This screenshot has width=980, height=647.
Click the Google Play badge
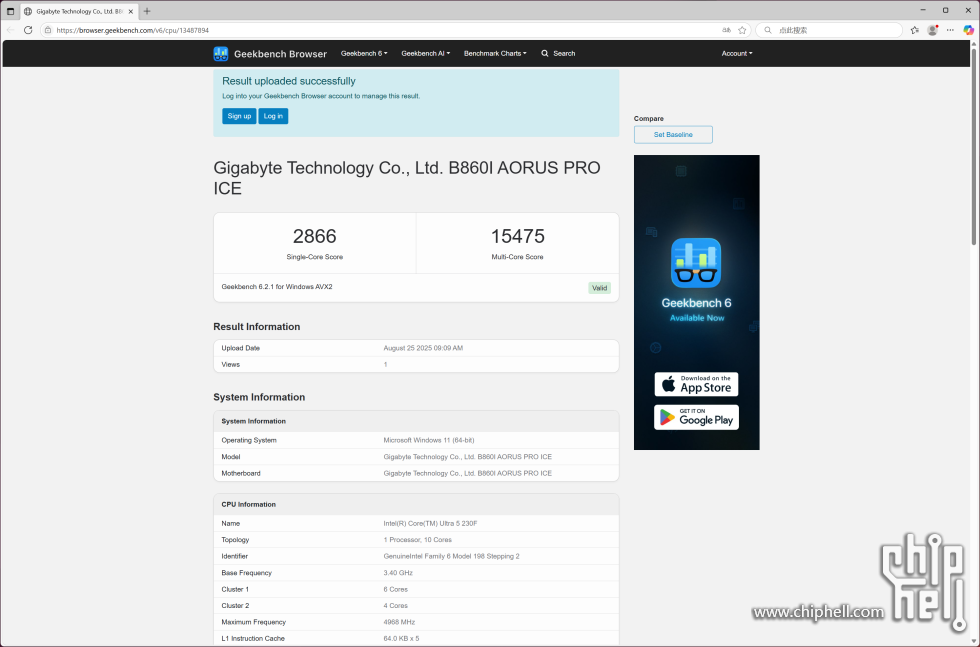696,418
